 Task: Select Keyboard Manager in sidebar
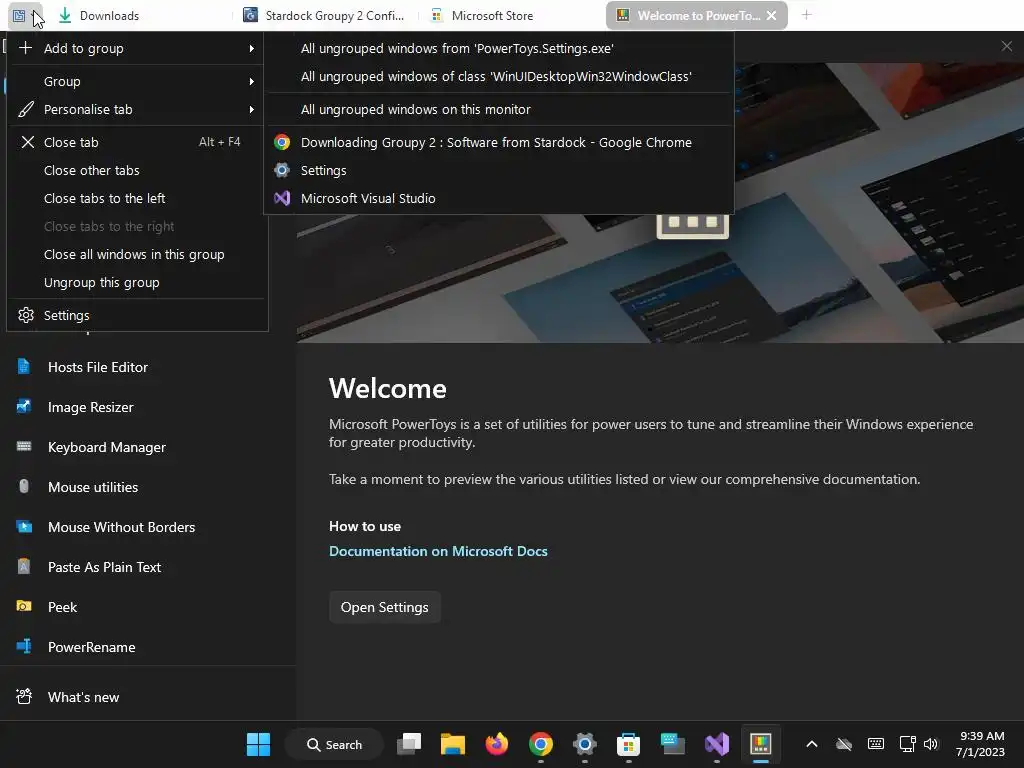pos(148,447)
